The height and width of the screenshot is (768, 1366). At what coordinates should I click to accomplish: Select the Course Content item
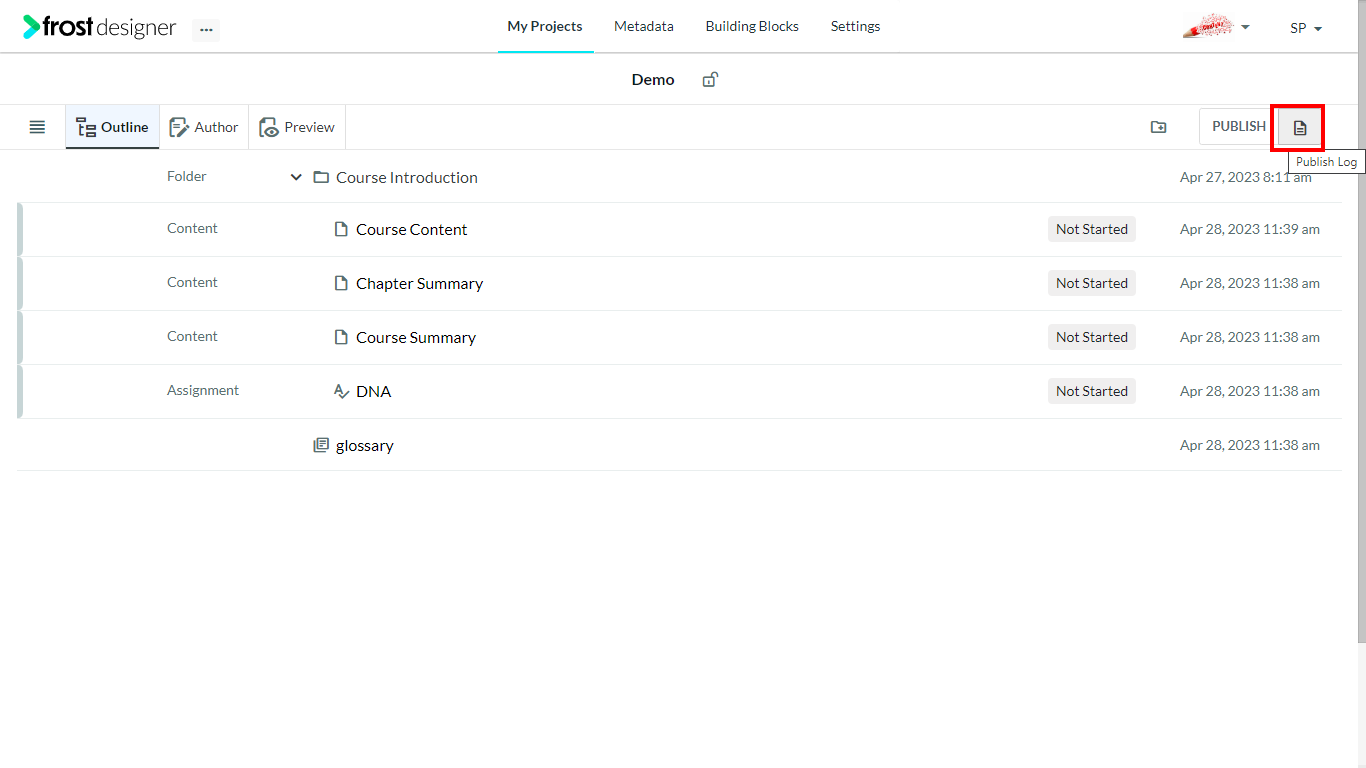point(412,229)
